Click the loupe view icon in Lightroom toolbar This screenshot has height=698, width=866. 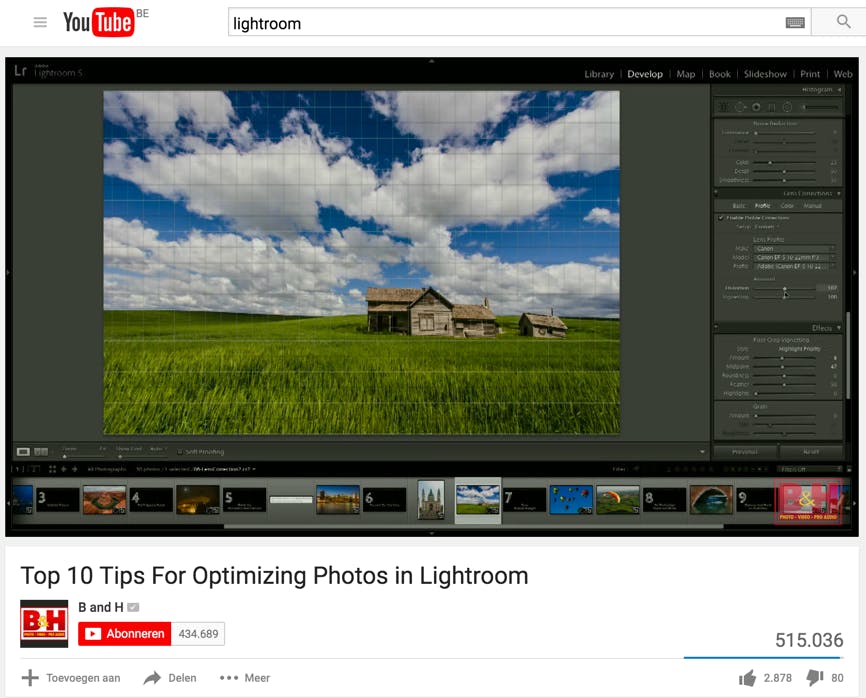coord(23,452)
